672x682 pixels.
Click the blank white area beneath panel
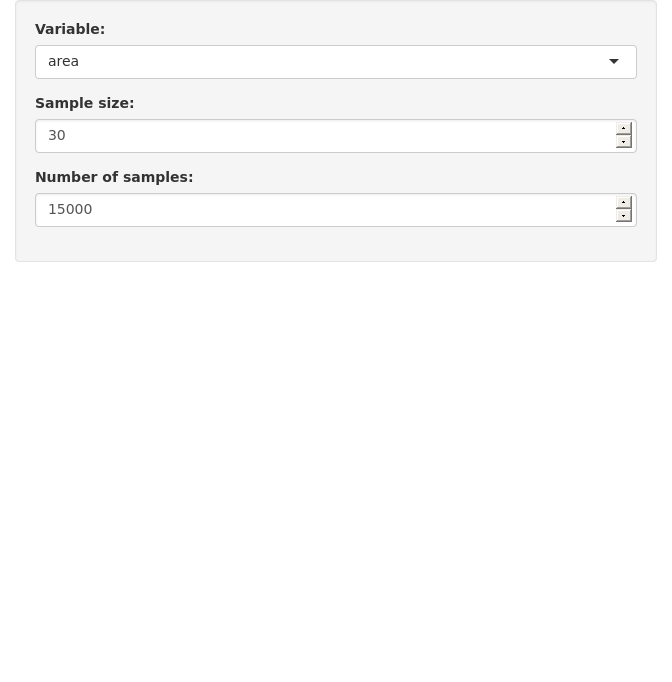tap(336, 470)
